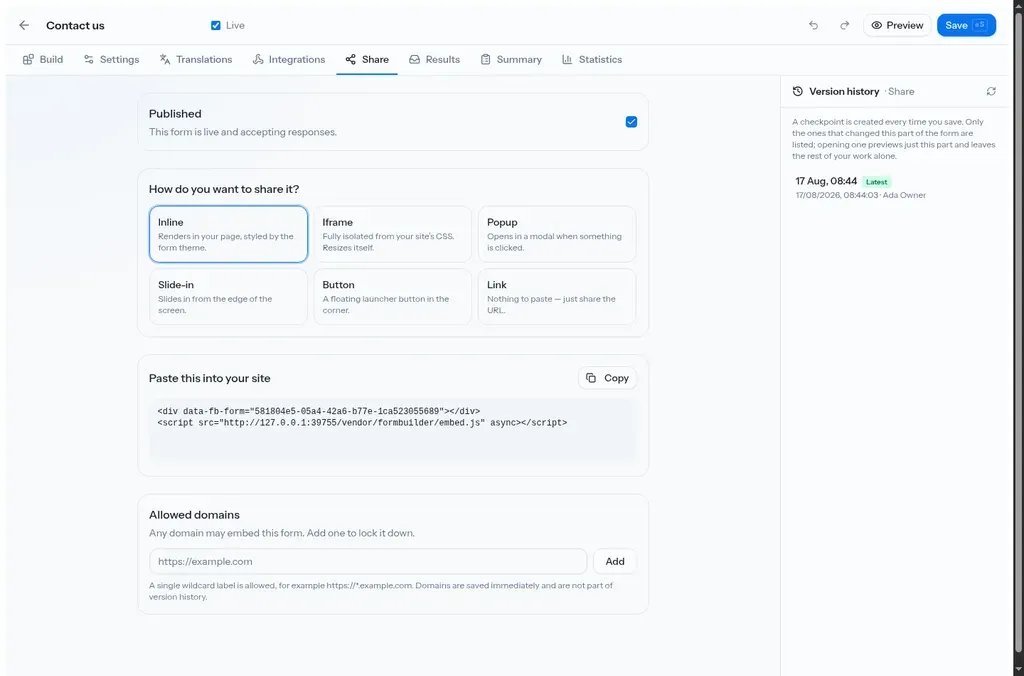Click the Contact us form title
The image size is (1024, 676).
click(75, 25)
